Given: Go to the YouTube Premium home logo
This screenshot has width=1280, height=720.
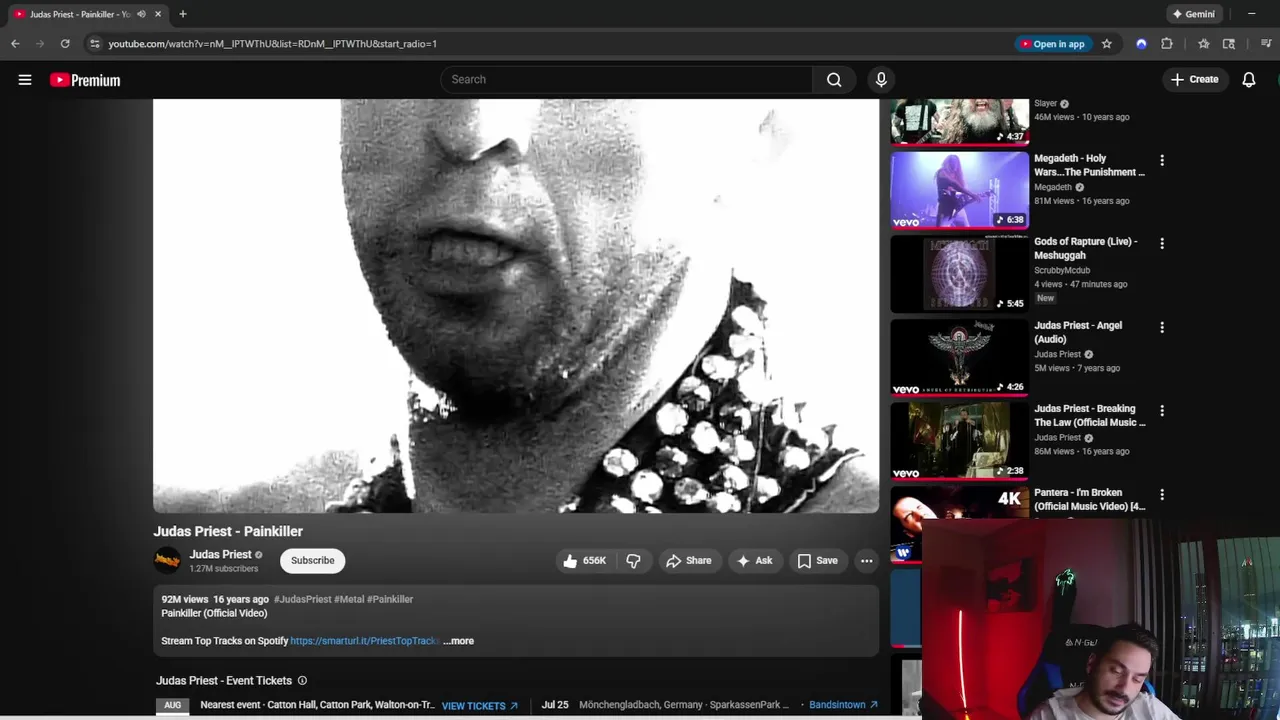Looking at the screenshot, I should click(x=85, y=80).
